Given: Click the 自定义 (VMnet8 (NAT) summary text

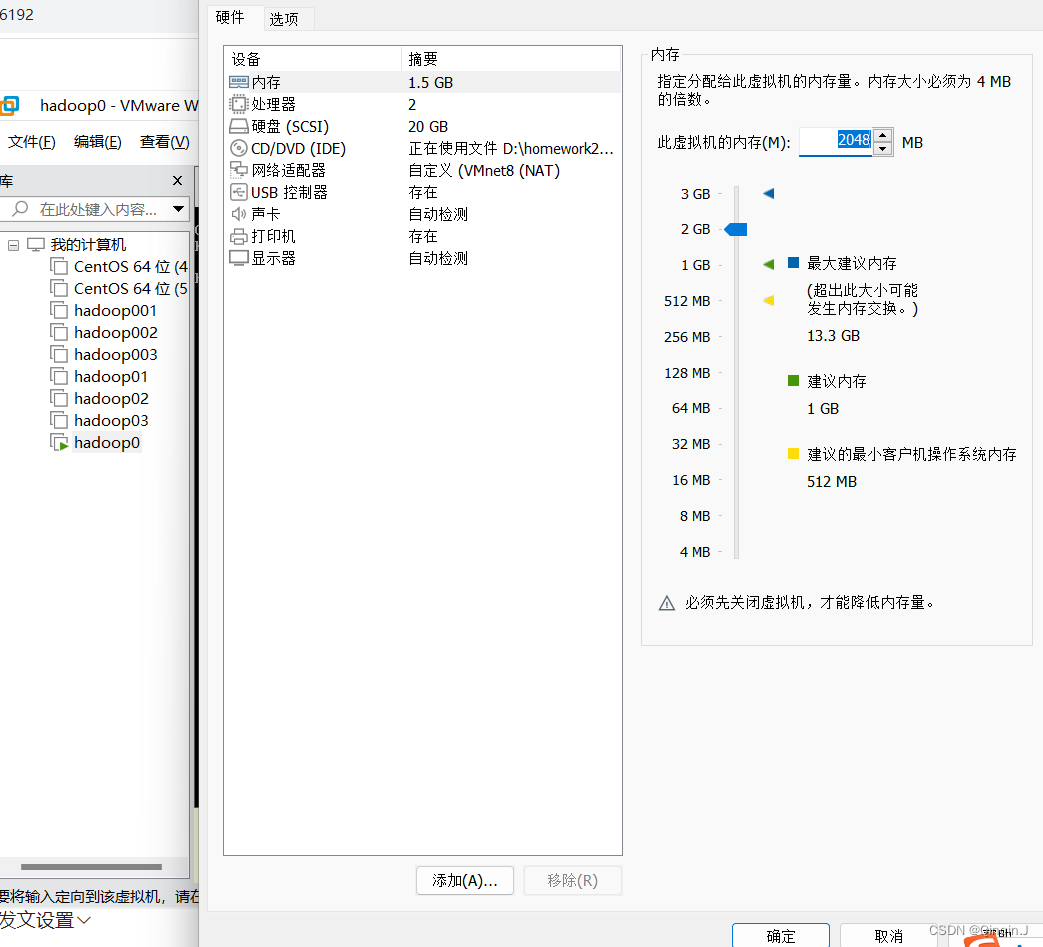Looking at the screenshot, I should click(484, 170).
